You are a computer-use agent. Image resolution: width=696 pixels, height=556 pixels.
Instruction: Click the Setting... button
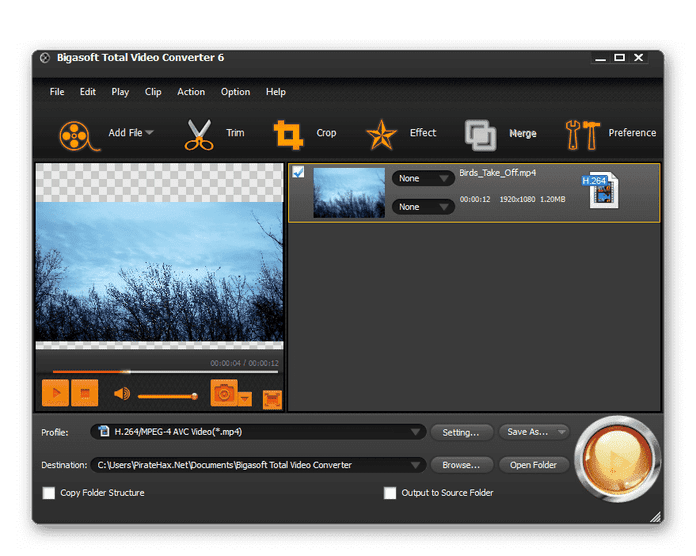coord(461,432)
